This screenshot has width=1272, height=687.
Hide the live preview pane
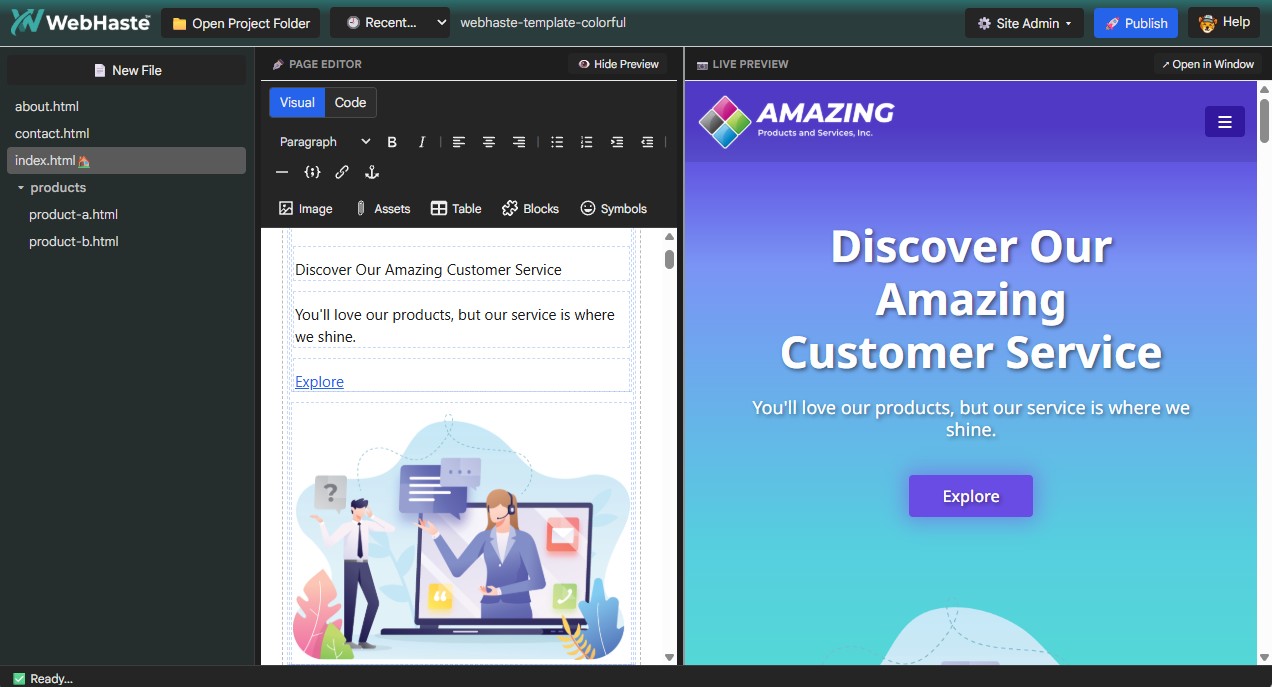point(617,64)
